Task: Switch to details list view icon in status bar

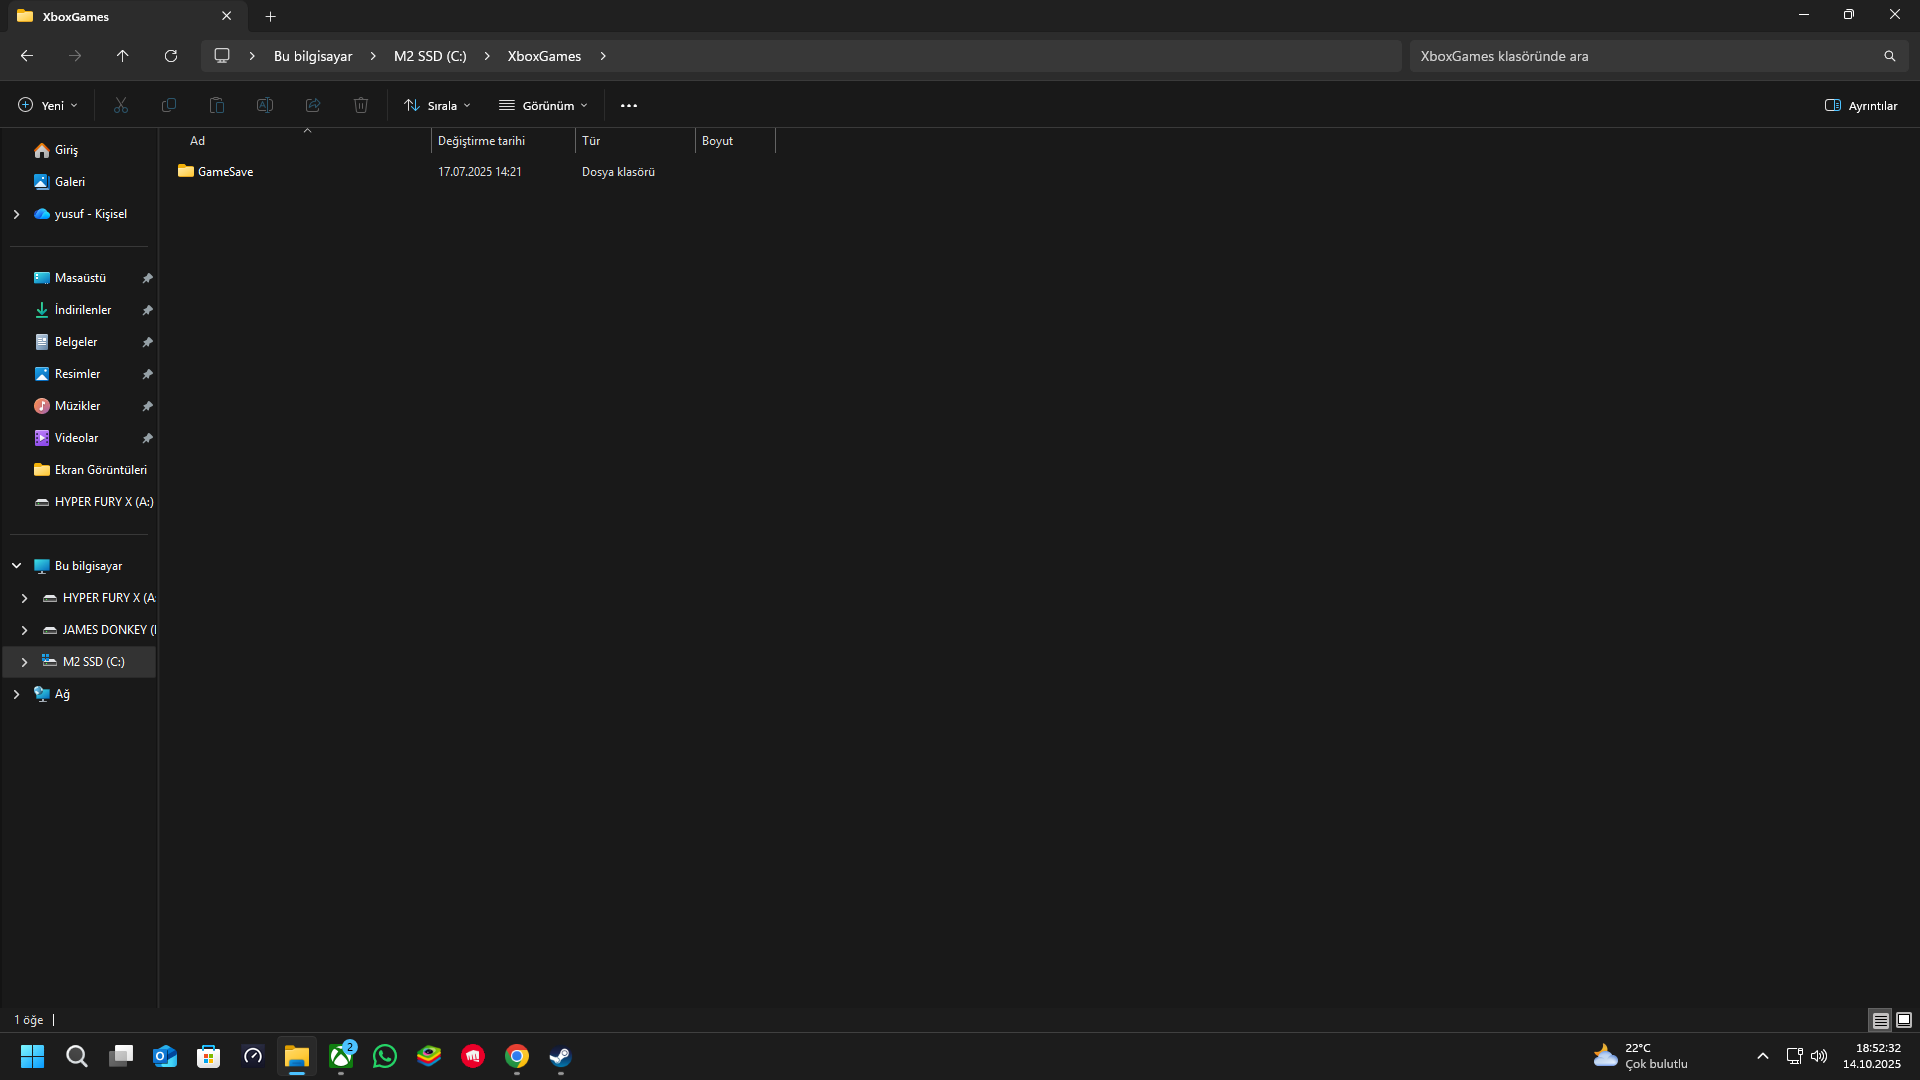Action: click(1880, 1020)
